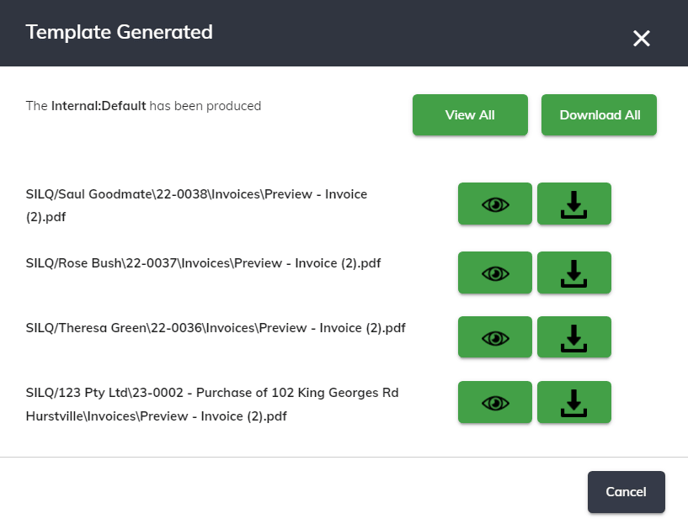Select the 123 Pty Ltd invoice file path
The width and height of the screenshot is (688, 524).
point(212,404)
